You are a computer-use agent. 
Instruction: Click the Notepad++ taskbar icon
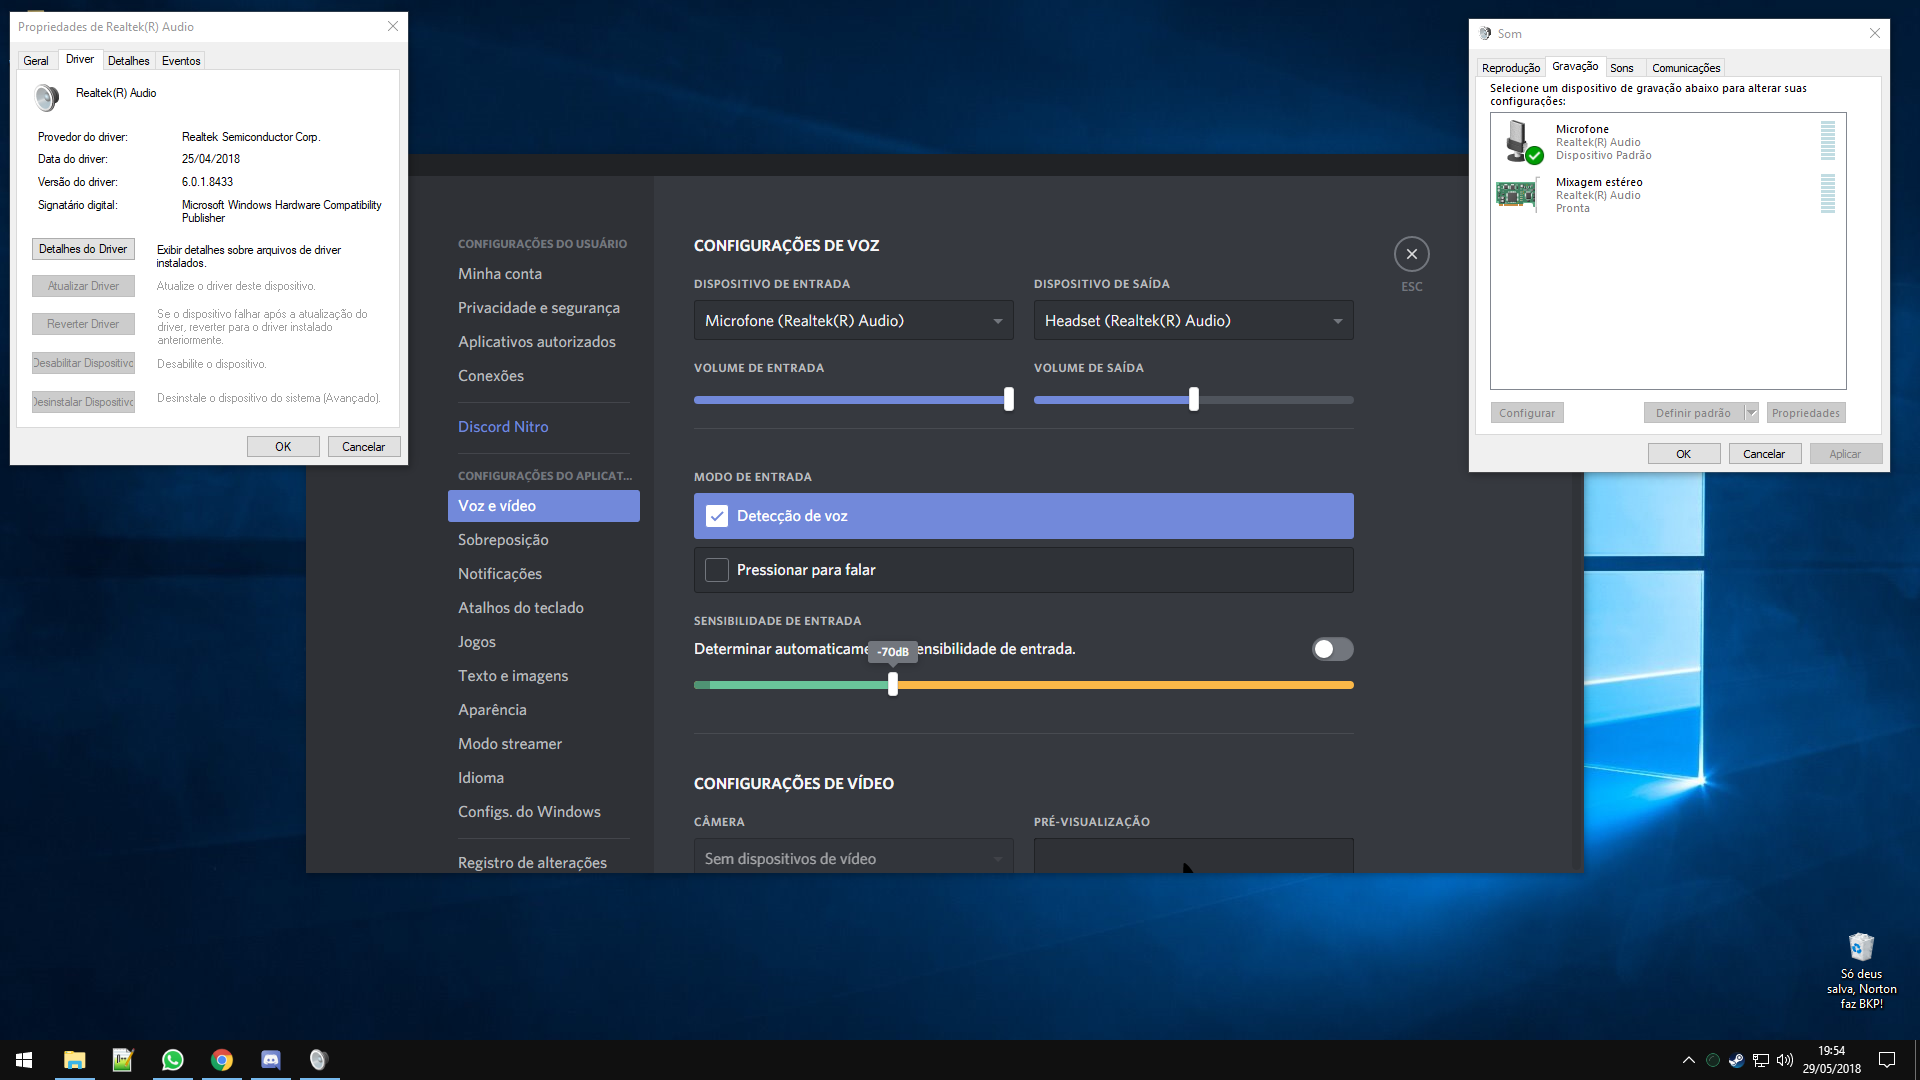(x=123, y=1060)
